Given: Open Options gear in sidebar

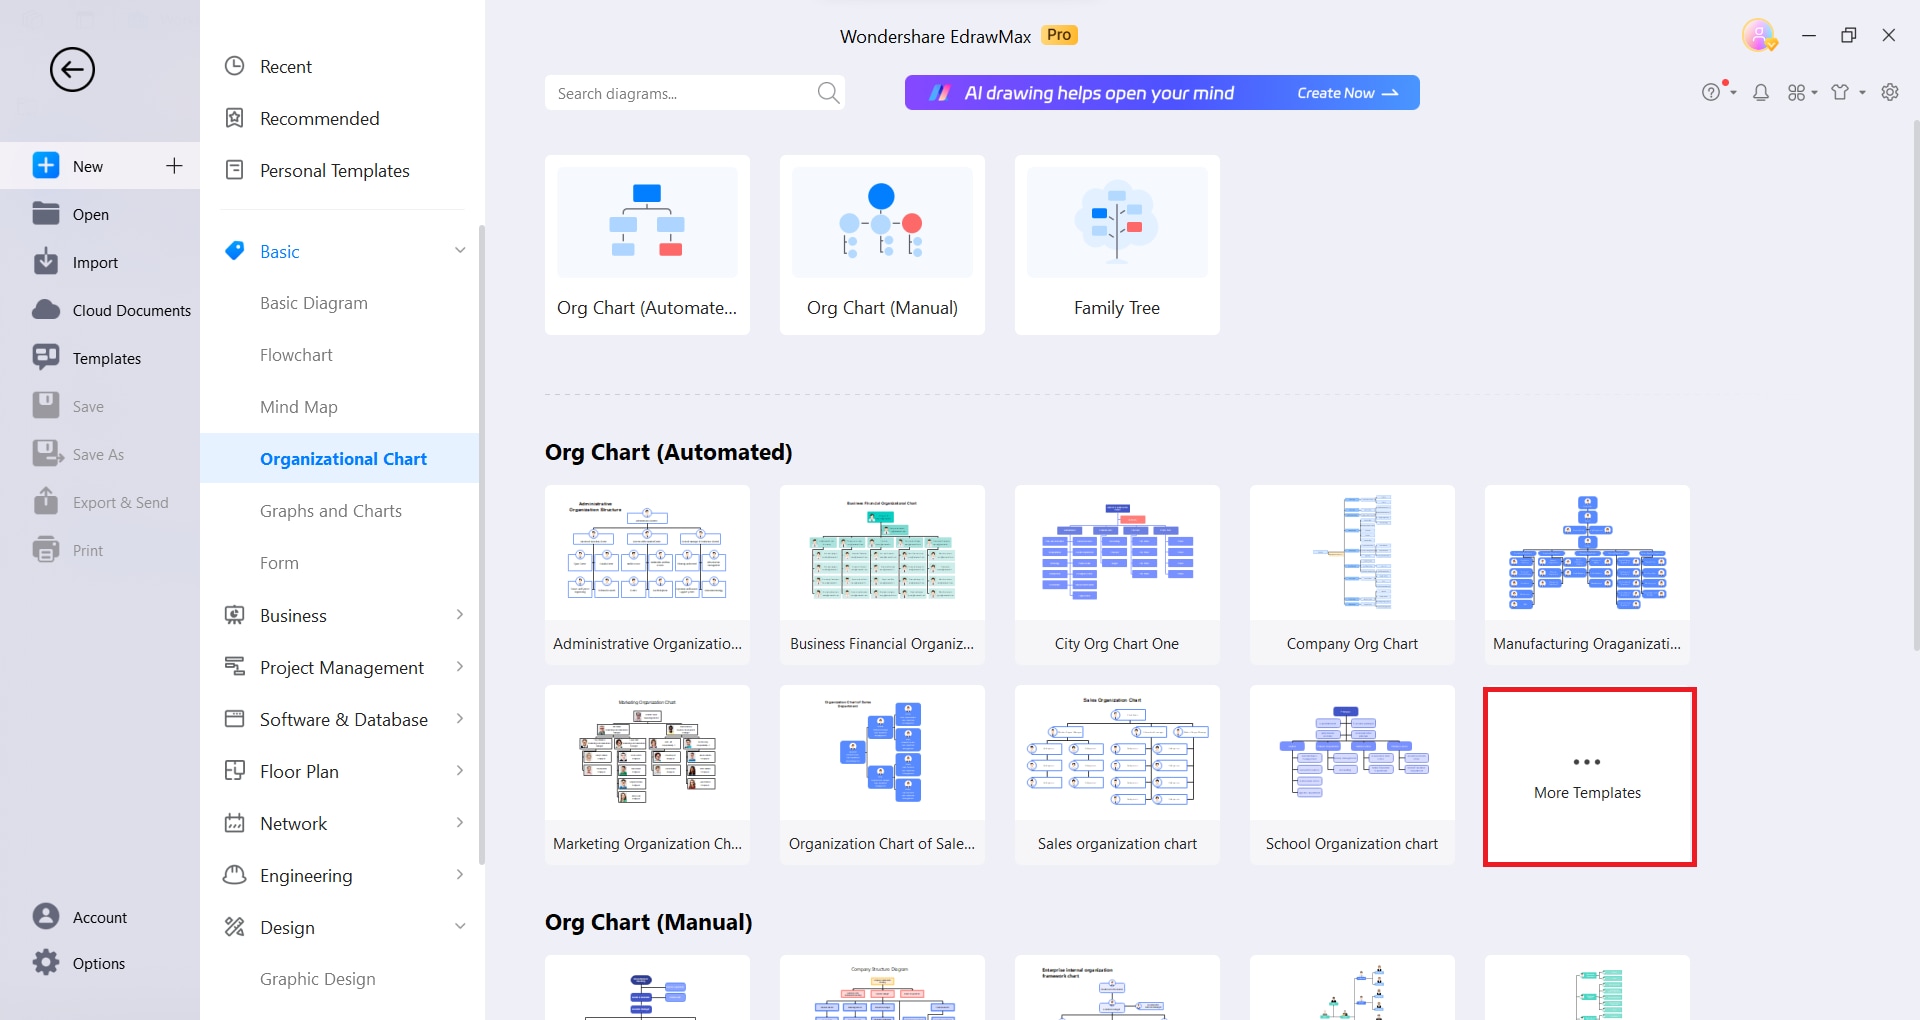Looking at the screenshot, I should point(79,963).
